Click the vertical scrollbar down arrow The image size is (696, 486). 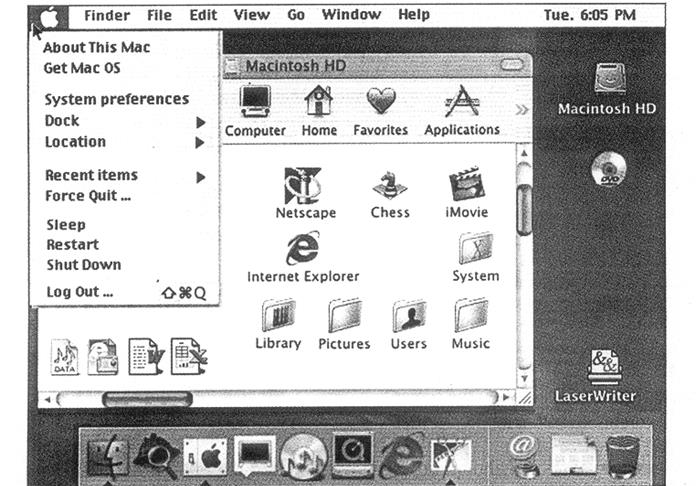pos(524,379)
